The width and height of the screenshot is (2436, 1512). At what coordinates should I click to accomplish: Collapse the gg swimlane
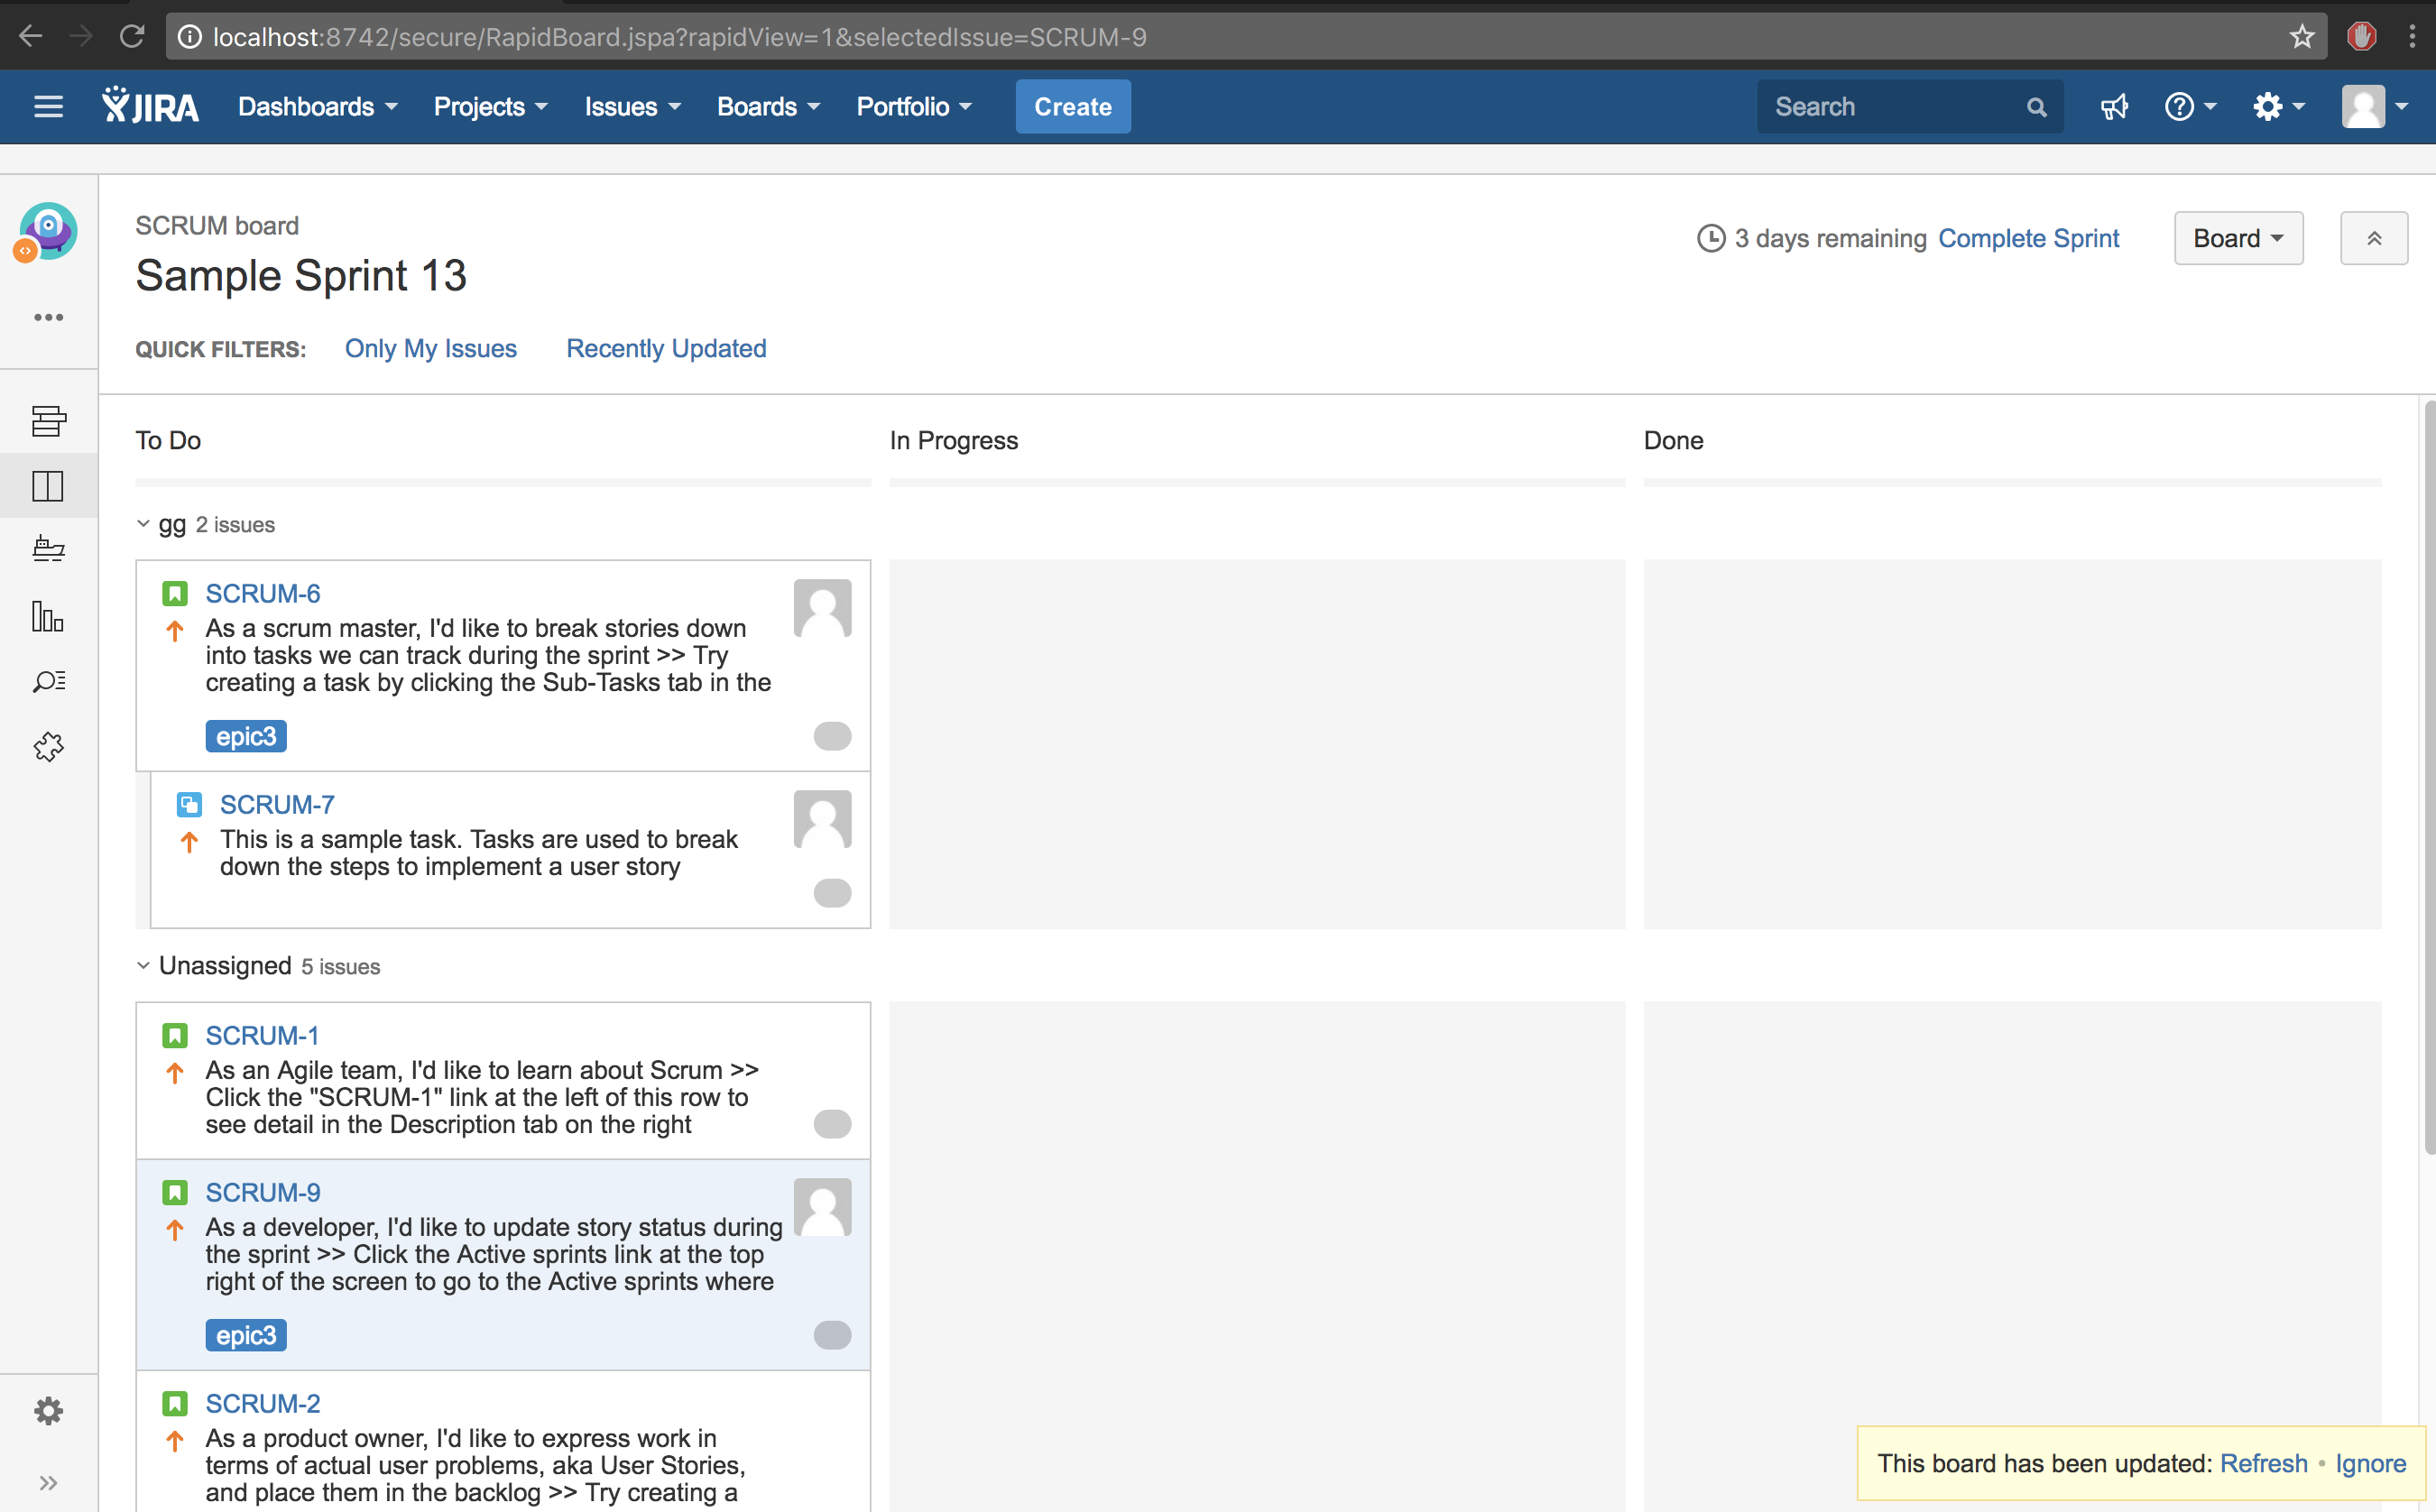[143, 524]
